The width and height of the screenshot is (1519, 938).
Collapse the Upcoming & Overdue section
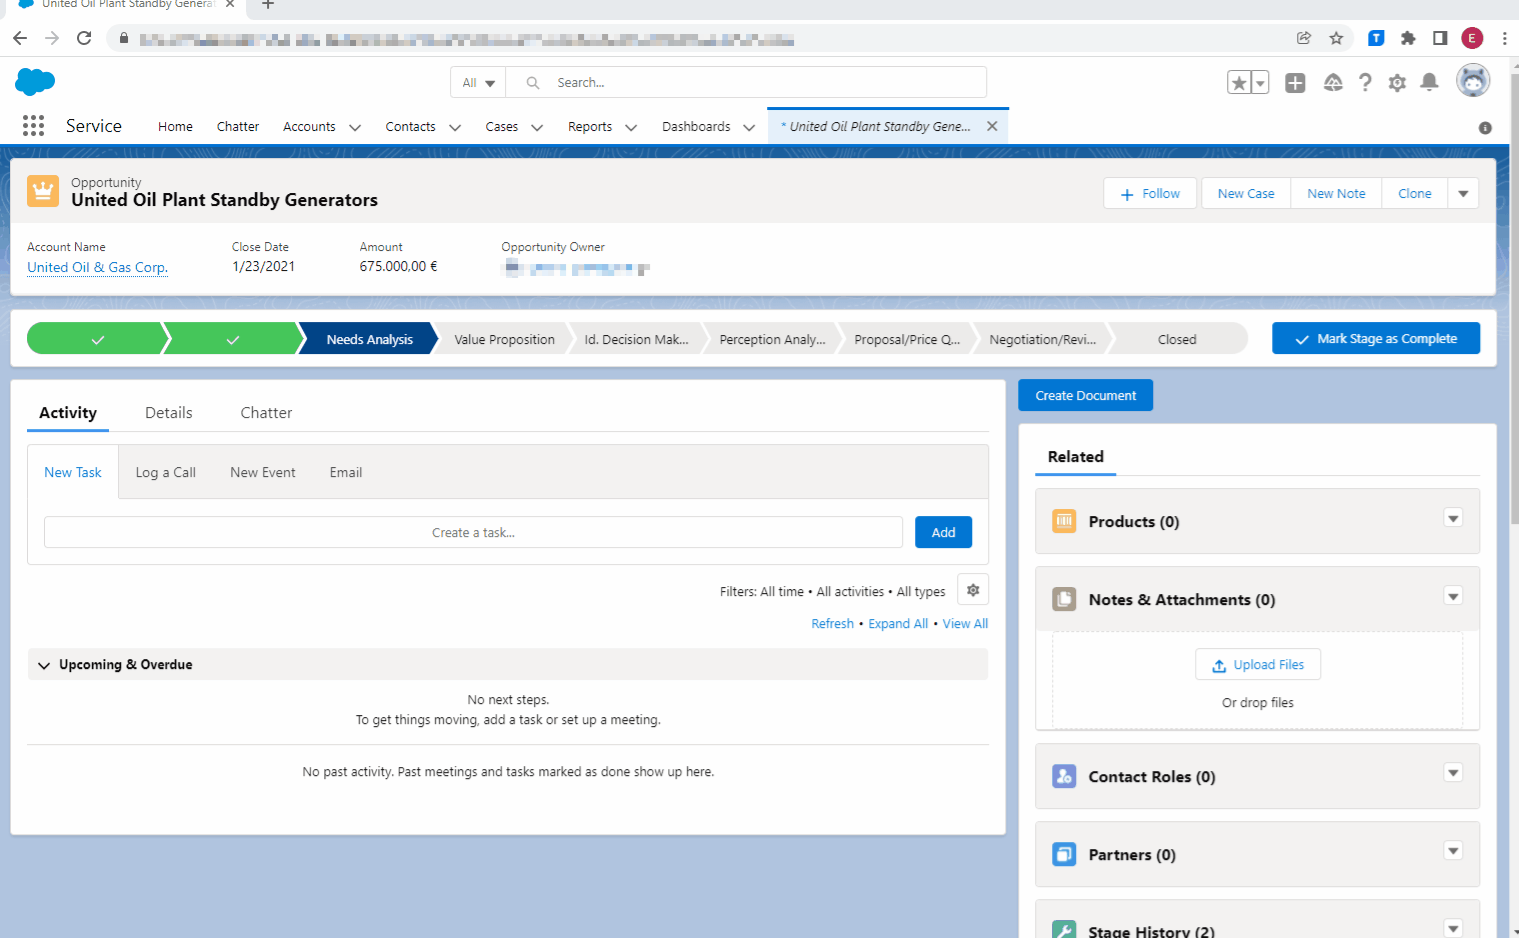(44, 665)
